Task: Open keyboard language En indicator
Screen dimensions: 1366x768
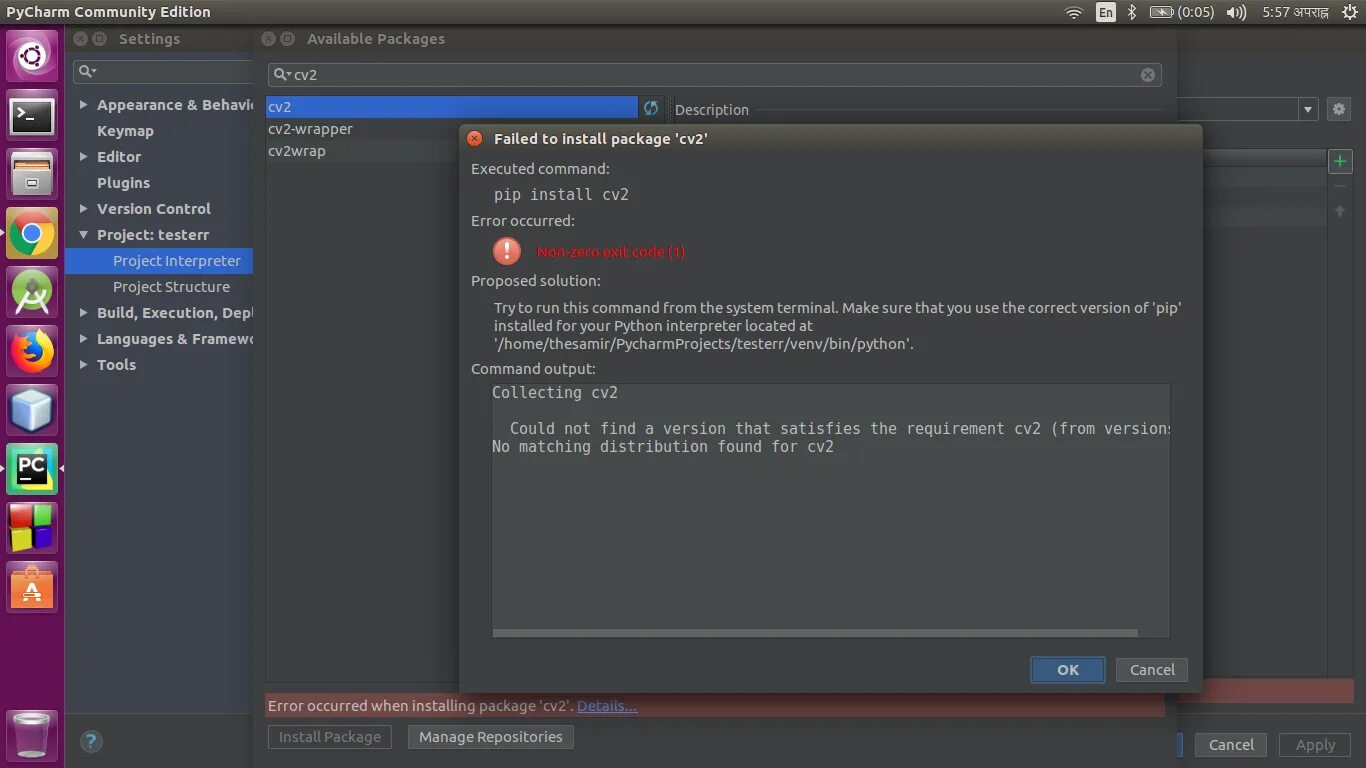Action: tap(1105, 12)
